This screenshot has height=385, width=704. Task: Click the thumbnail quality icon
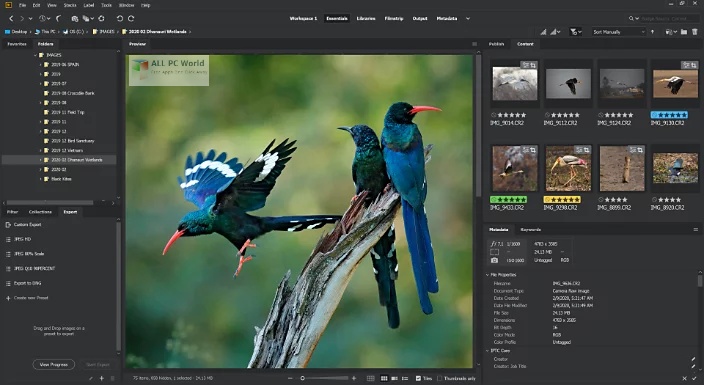543,32
